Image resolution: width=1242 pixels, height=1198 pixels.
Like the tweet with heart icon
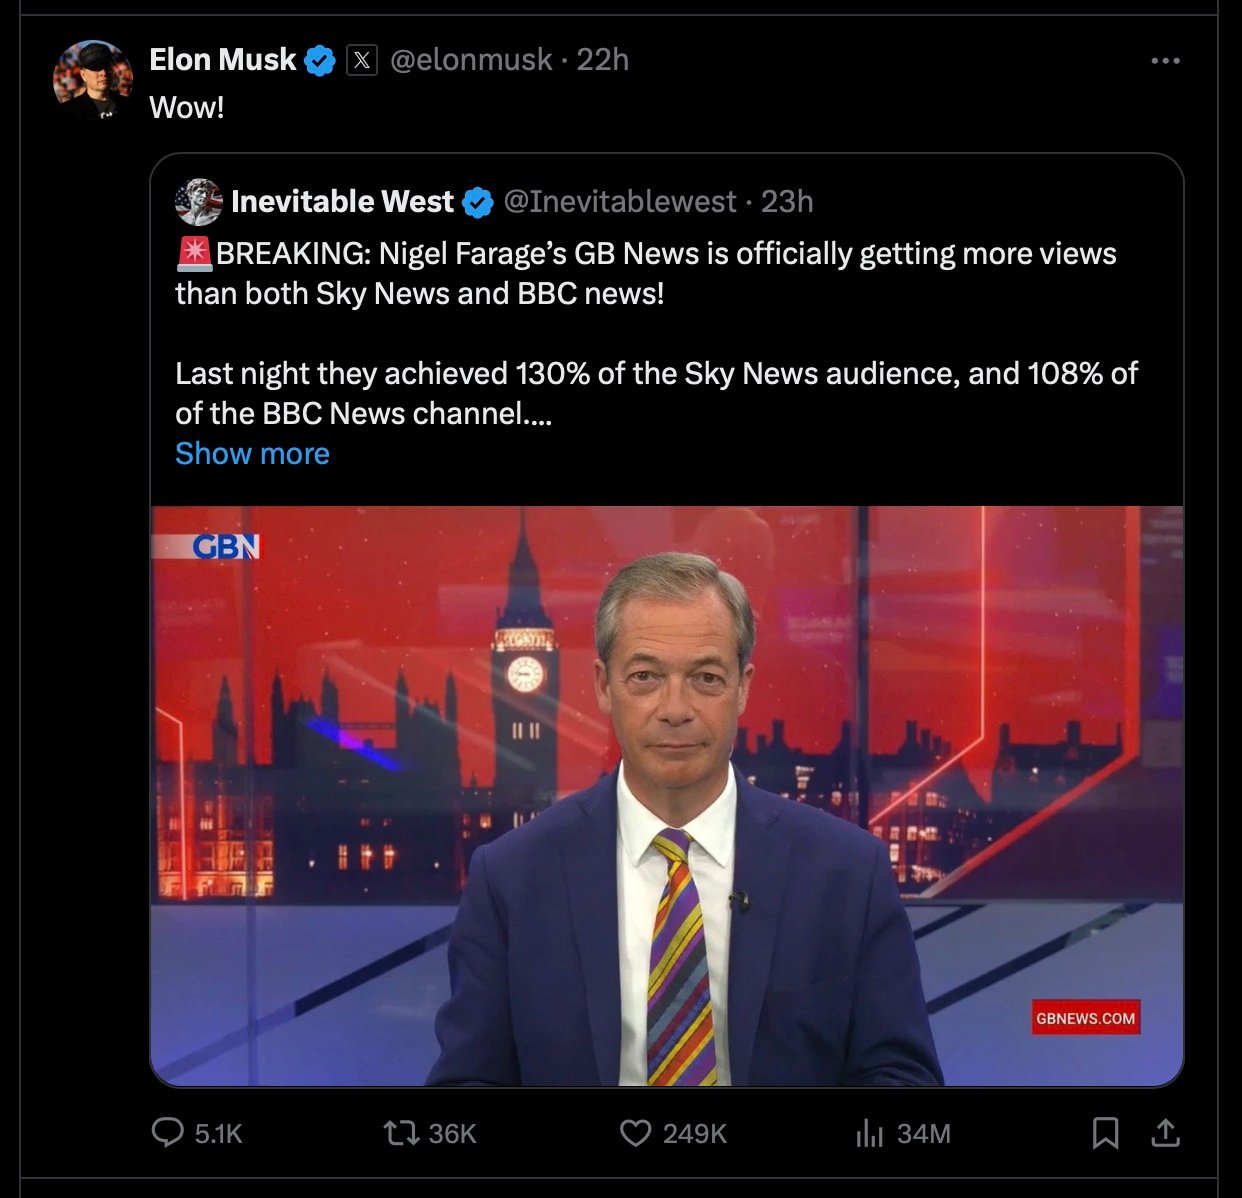click(635, 1132)
